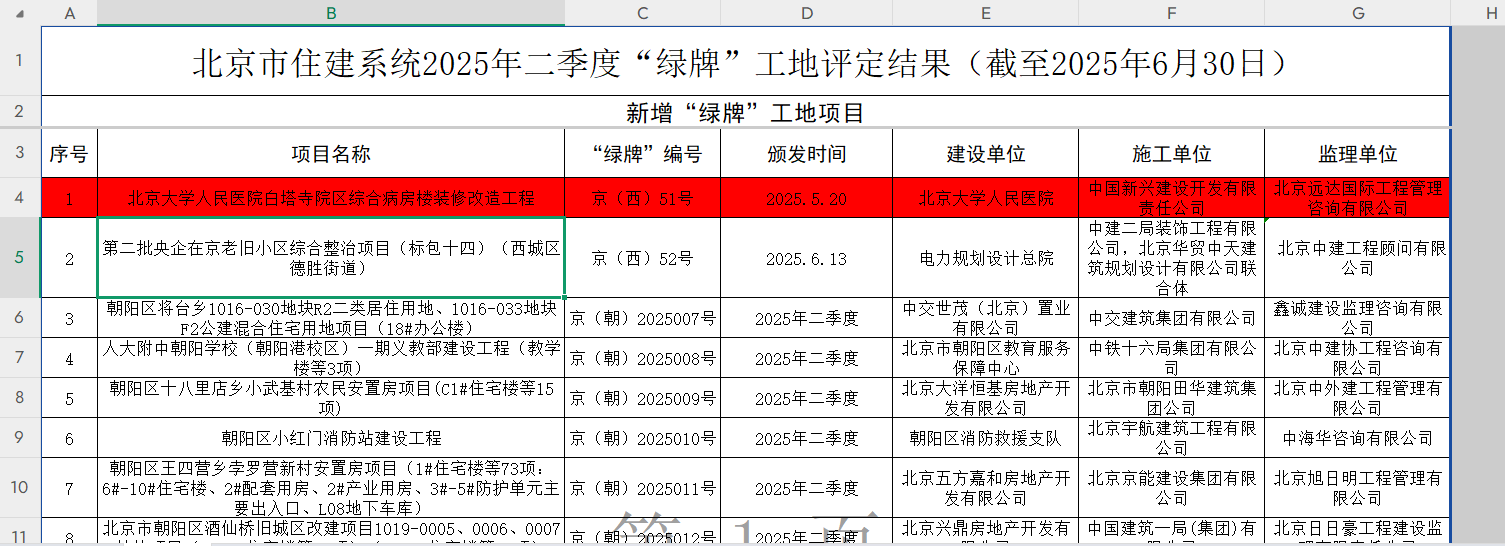Click the 朝阳区小红门消防站建设工程 cell
This screenshot has width=1505, height=546.
pyautogui.click(x=331, y=438)
